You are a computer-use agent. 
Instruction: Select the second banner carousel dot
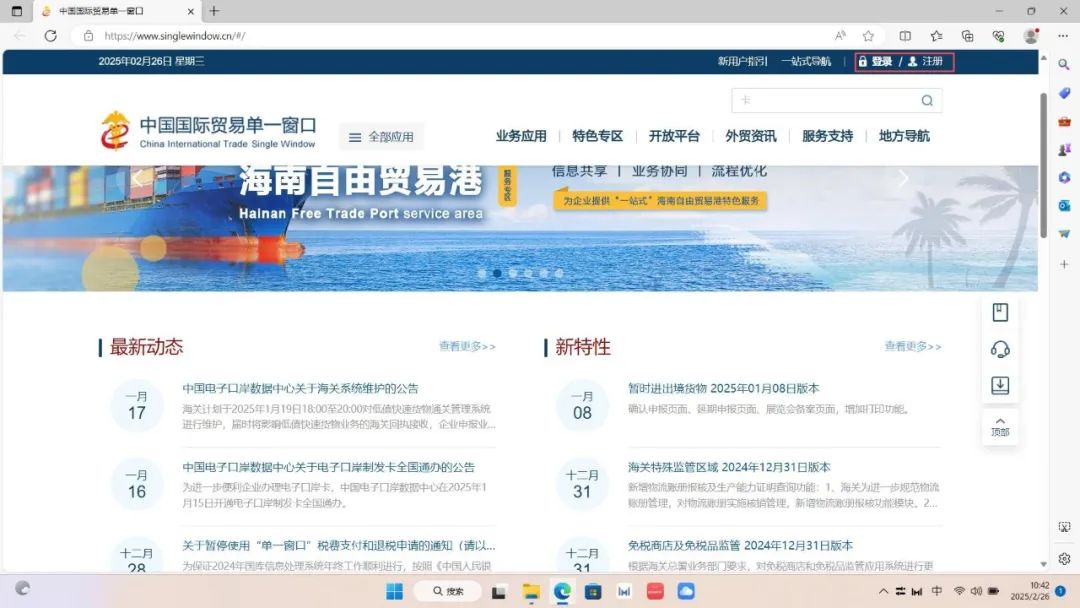497,273
